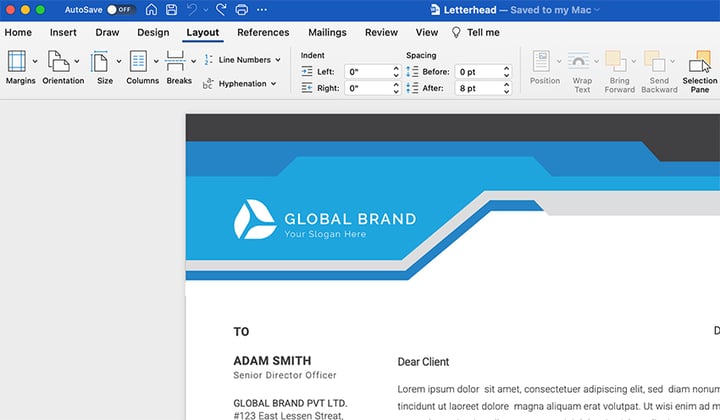
Task: Expand the Columns dropdown arrow
Action: click(x=156, y=61)
